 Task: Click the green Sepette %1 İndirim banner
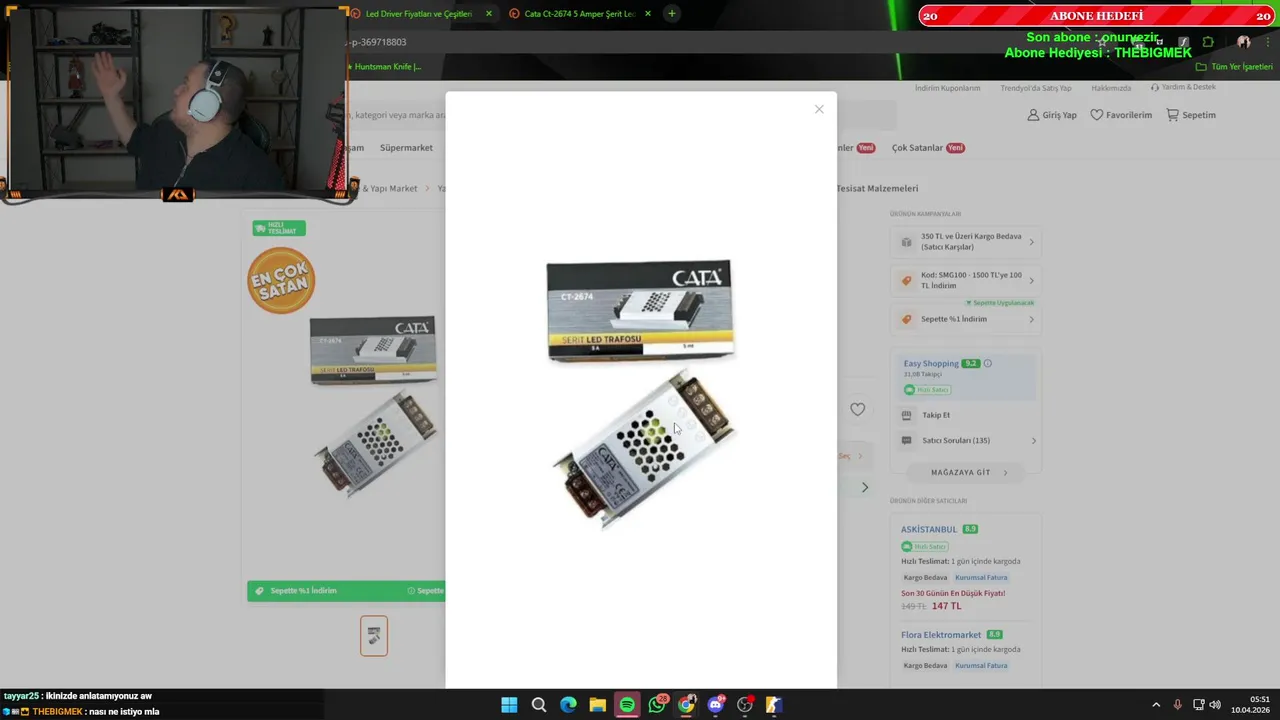346,591
